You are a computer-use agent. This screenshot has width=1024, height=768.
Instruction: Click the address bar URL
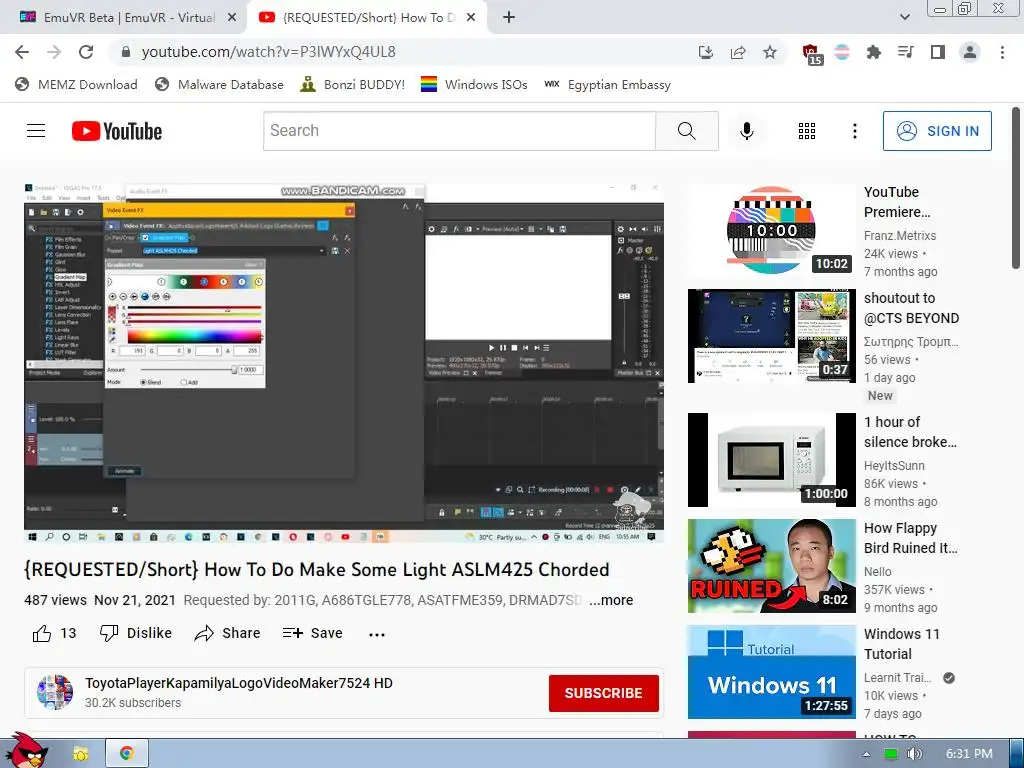click(x=268, y=52)
